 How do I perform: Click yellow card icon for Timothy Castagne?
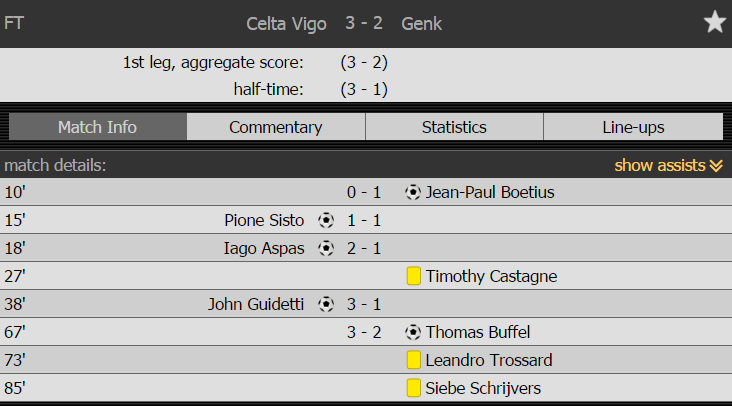pyautogui.click(x=414, y=276)
